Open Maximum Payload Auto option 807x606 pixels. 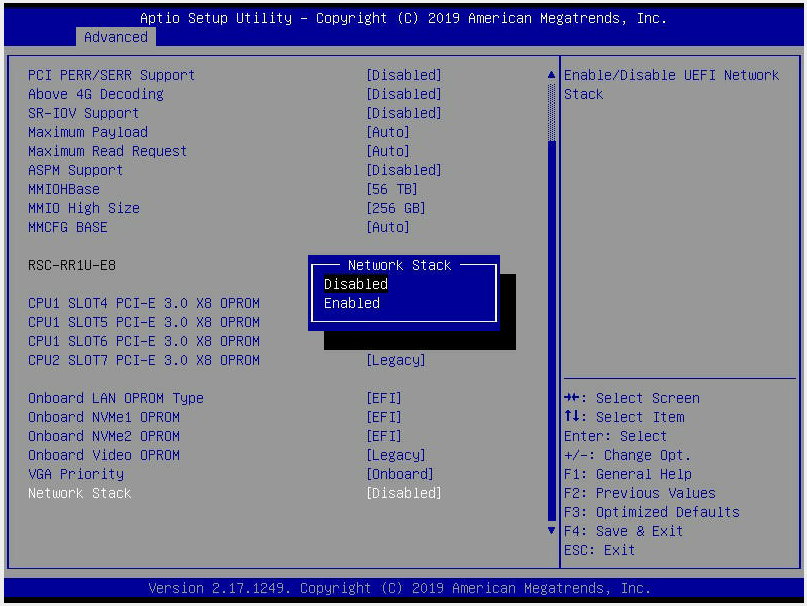(x=388, y=132)
